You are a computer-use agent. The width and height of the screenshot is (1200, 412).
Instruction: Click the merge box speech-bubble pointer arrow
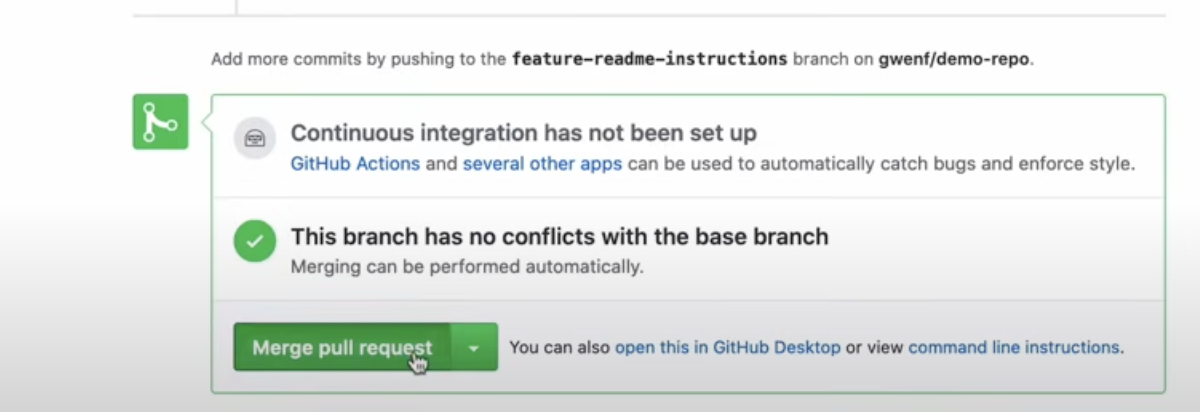coord(206,122)
